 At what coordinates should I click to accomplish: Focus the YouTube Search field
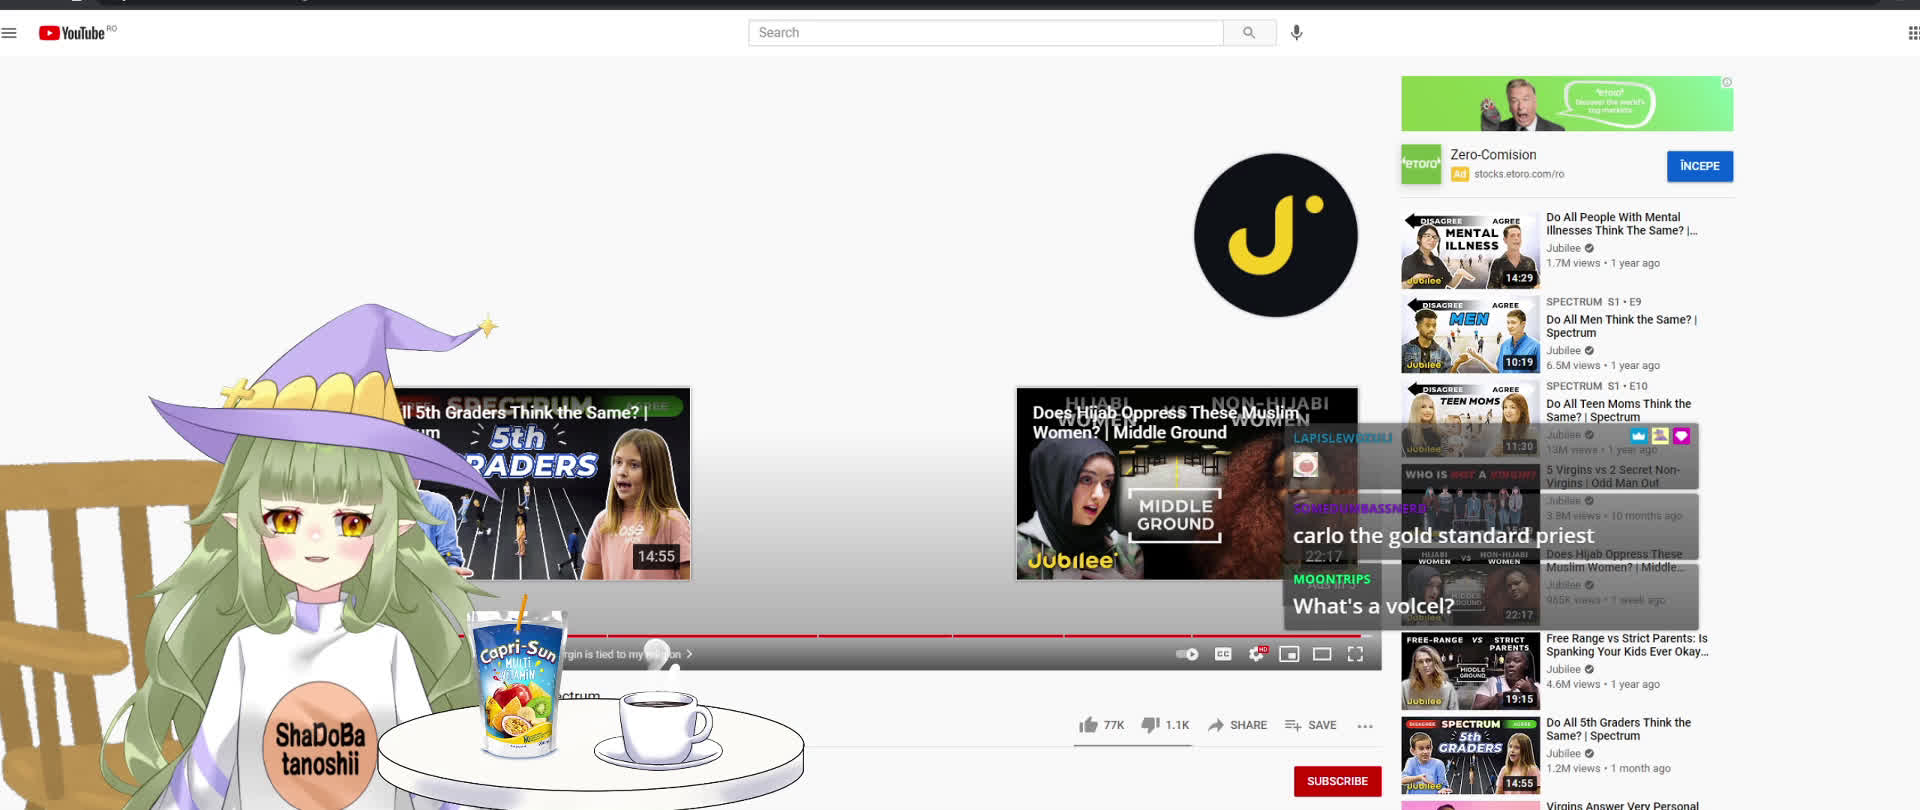pos(985,33)
